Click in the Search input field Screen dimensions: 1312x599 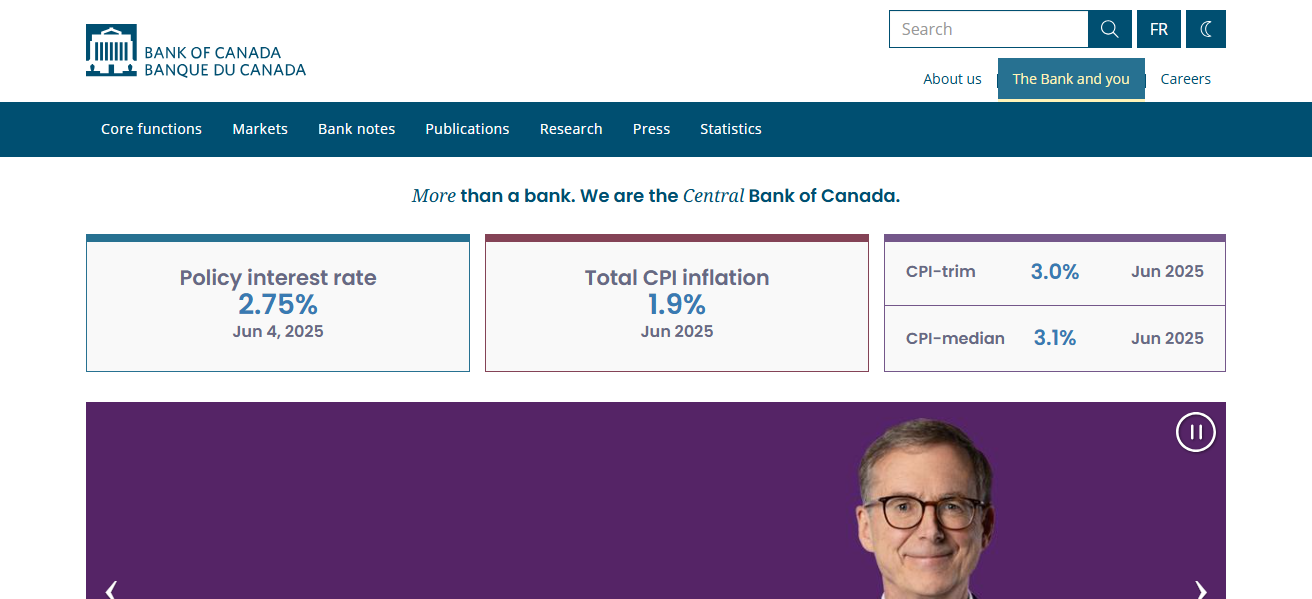pyautogui.click(x=989, y=29)
